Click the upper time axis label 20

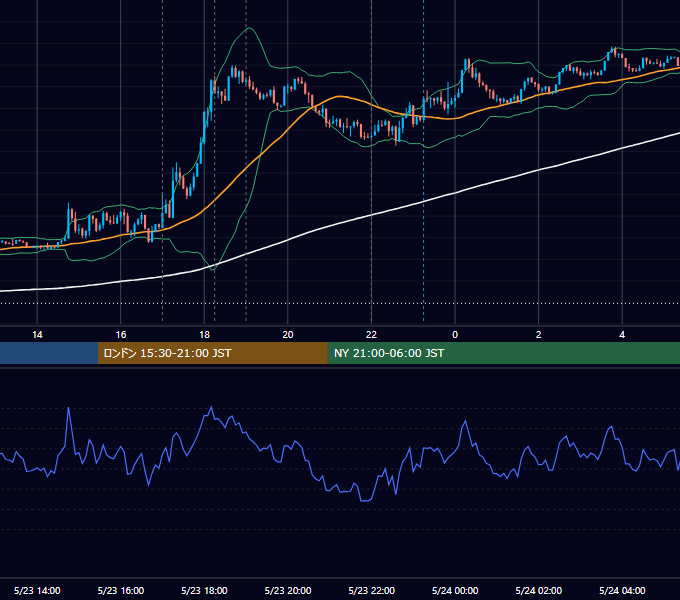coord(288,335)
